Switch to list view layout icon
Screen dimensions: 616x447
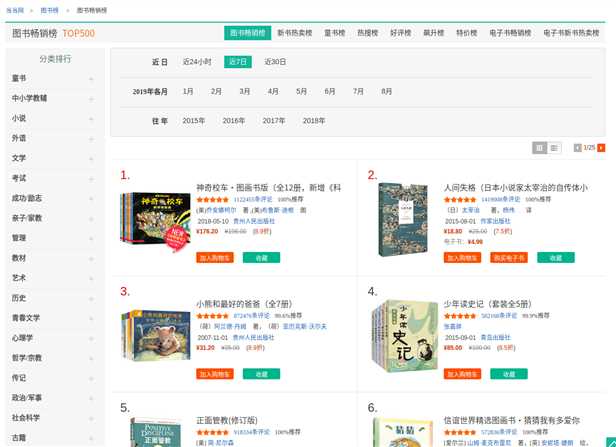click(x=554, y=148)
